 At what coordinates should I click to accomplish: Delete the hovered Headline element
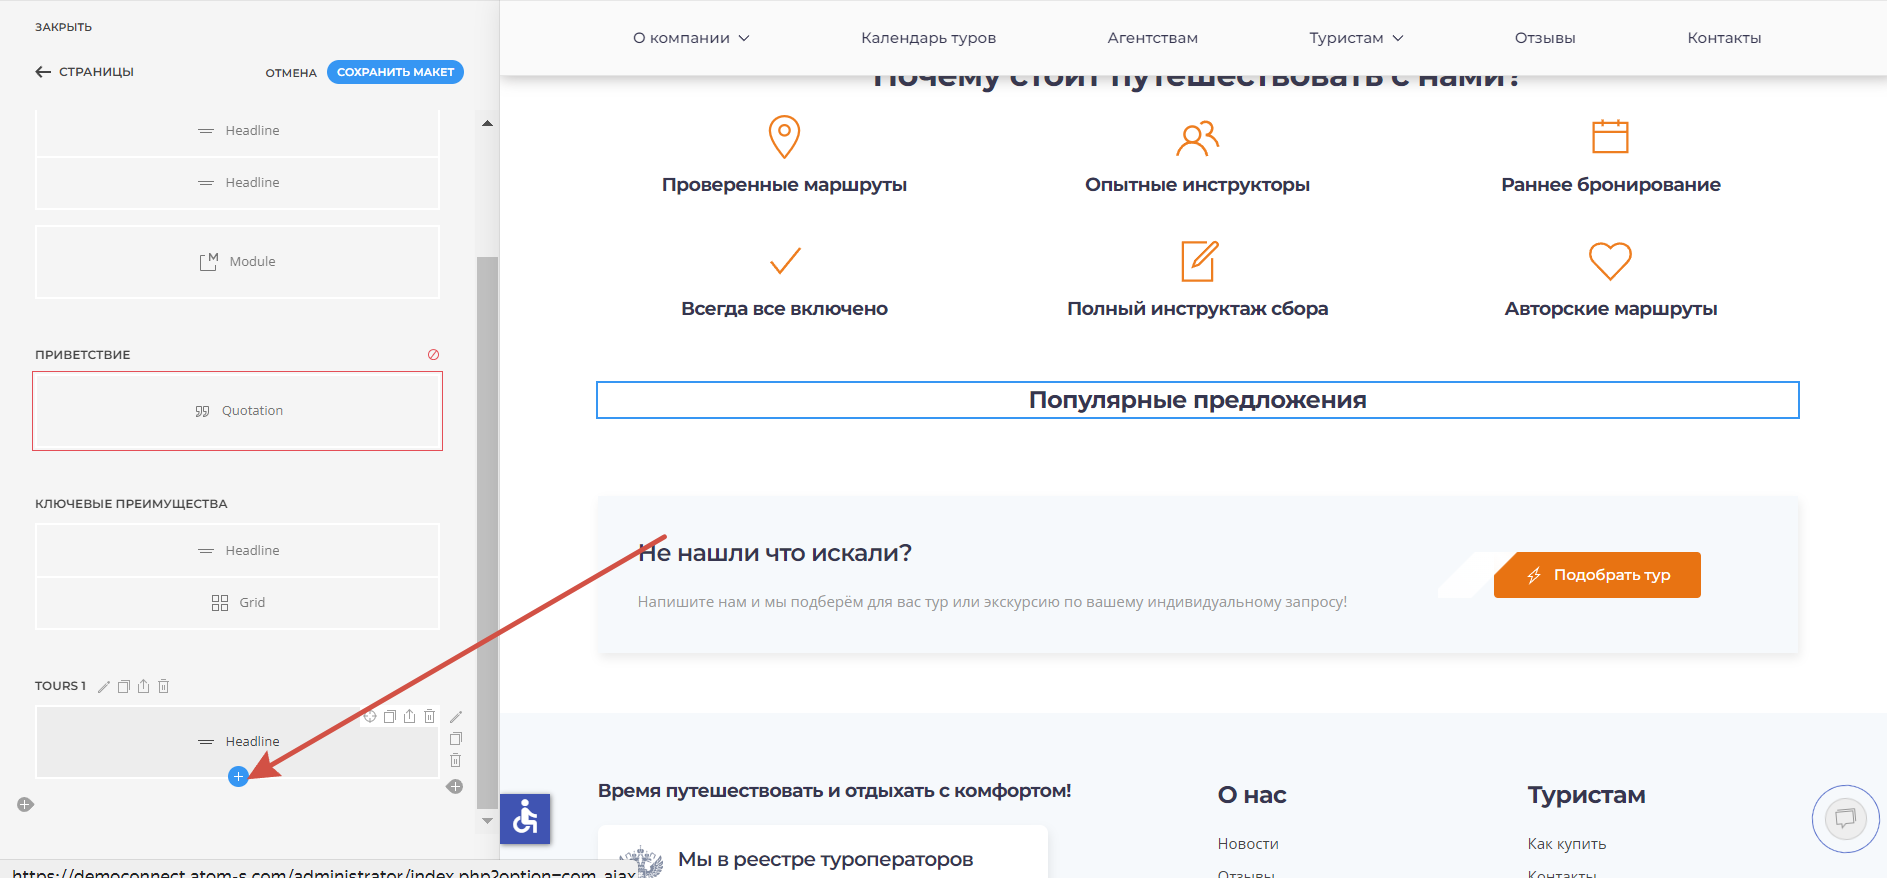(430, 716)
